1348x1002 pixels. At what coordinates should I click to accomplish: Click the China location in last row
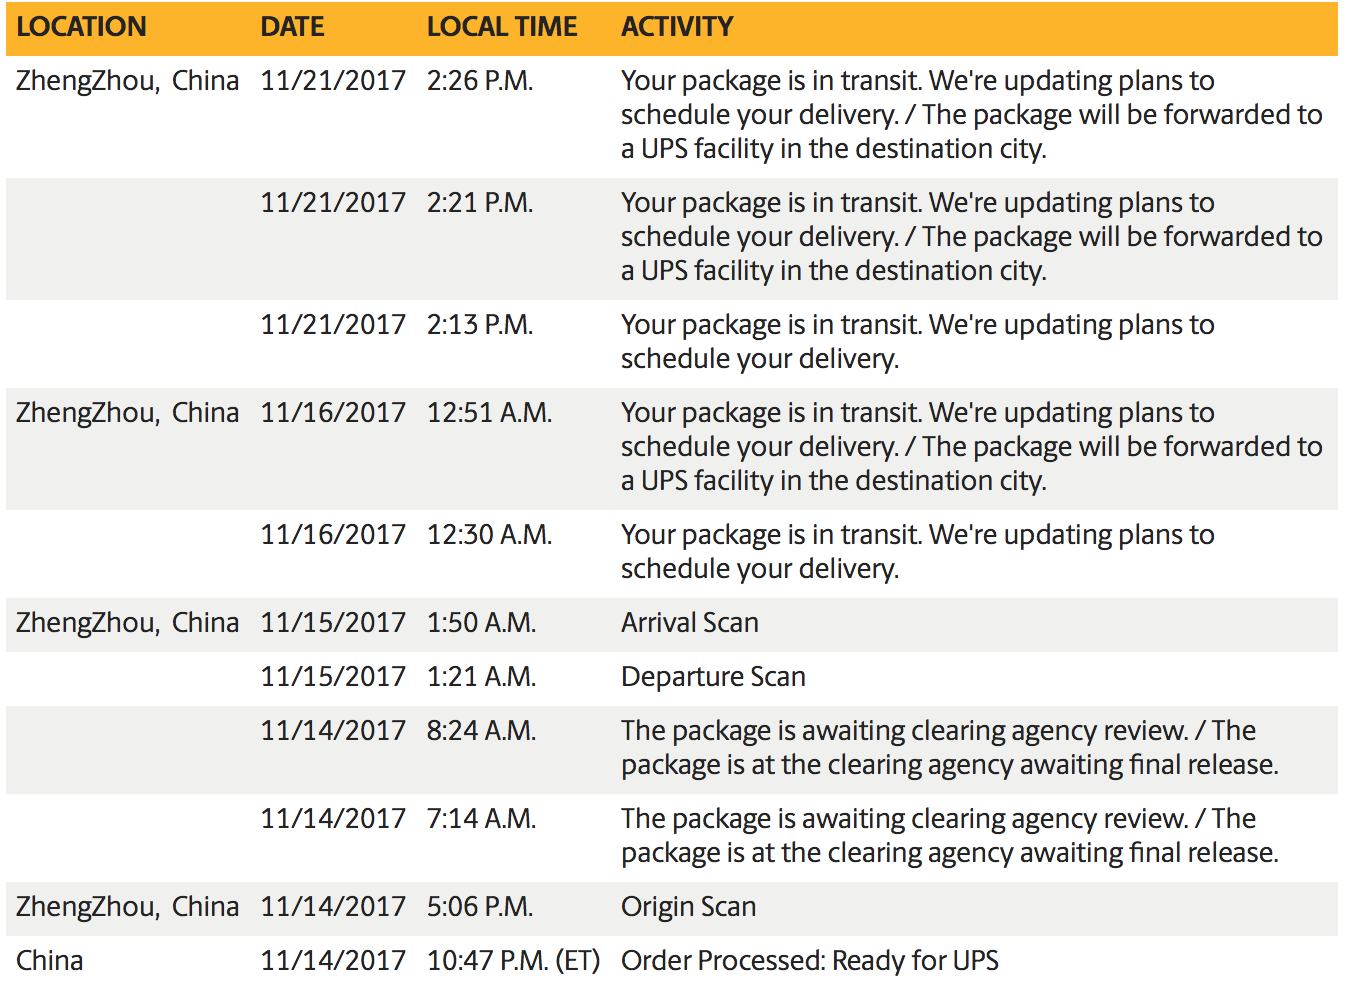pos(49,961)
